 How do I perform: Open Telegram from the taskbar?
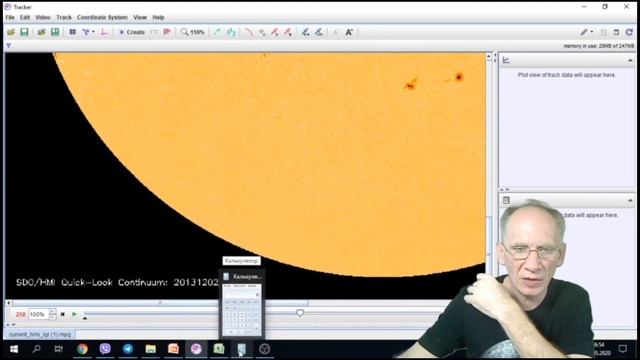[x=128, y=349]
